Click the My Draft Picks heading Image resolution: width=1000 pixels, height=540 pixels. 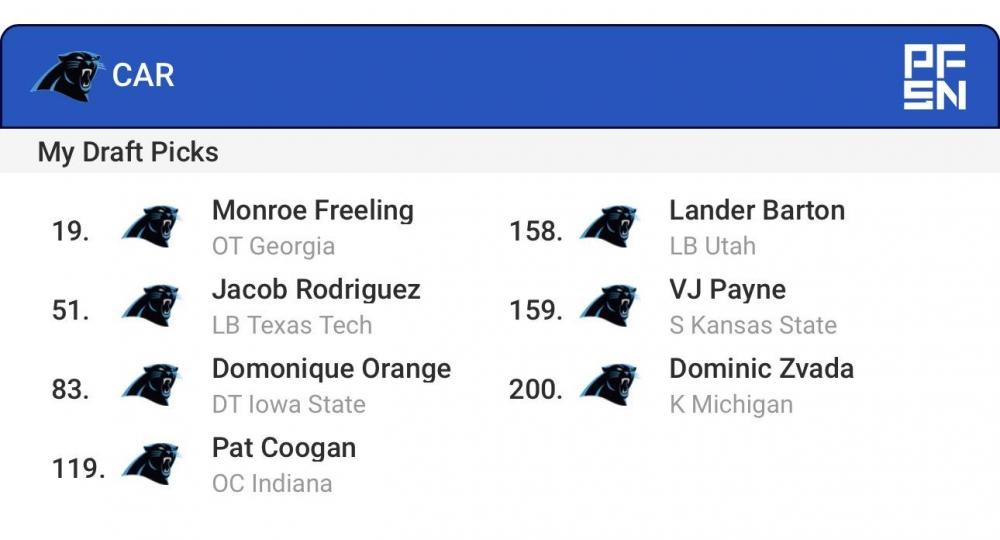pos(128,152)
